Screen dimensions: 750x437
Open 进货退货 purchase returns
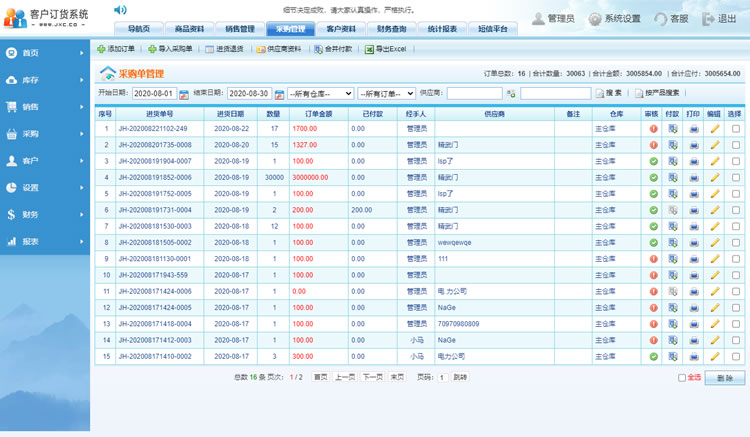(x=224, y=49)
